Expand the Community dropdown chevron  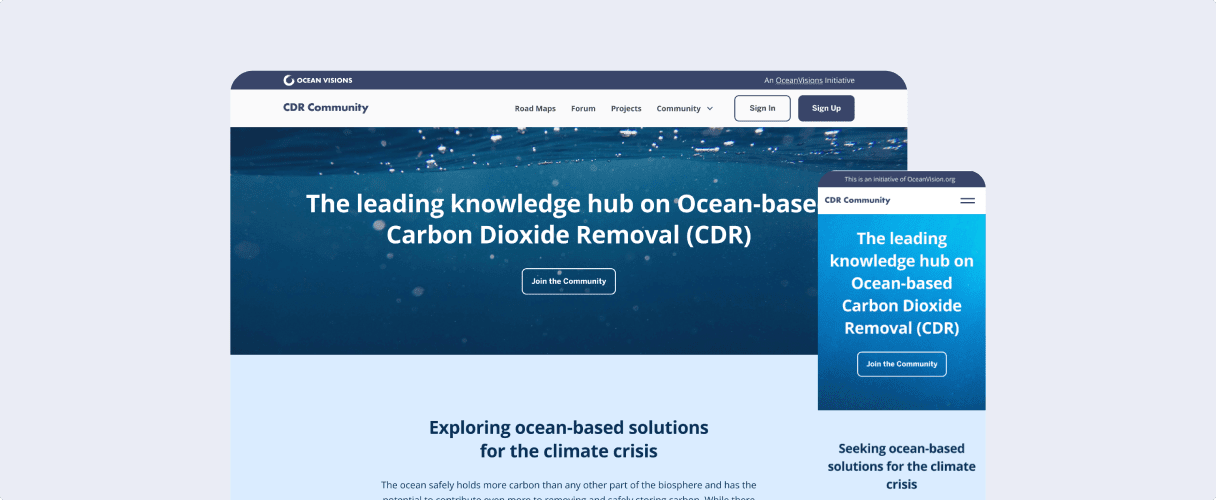click(710, 109)
